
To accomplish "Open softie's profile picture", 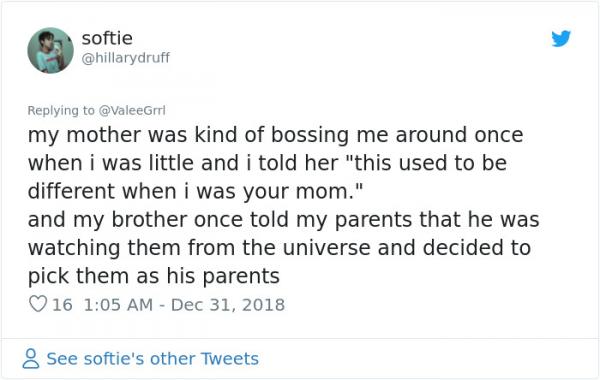I will point(51,50).
